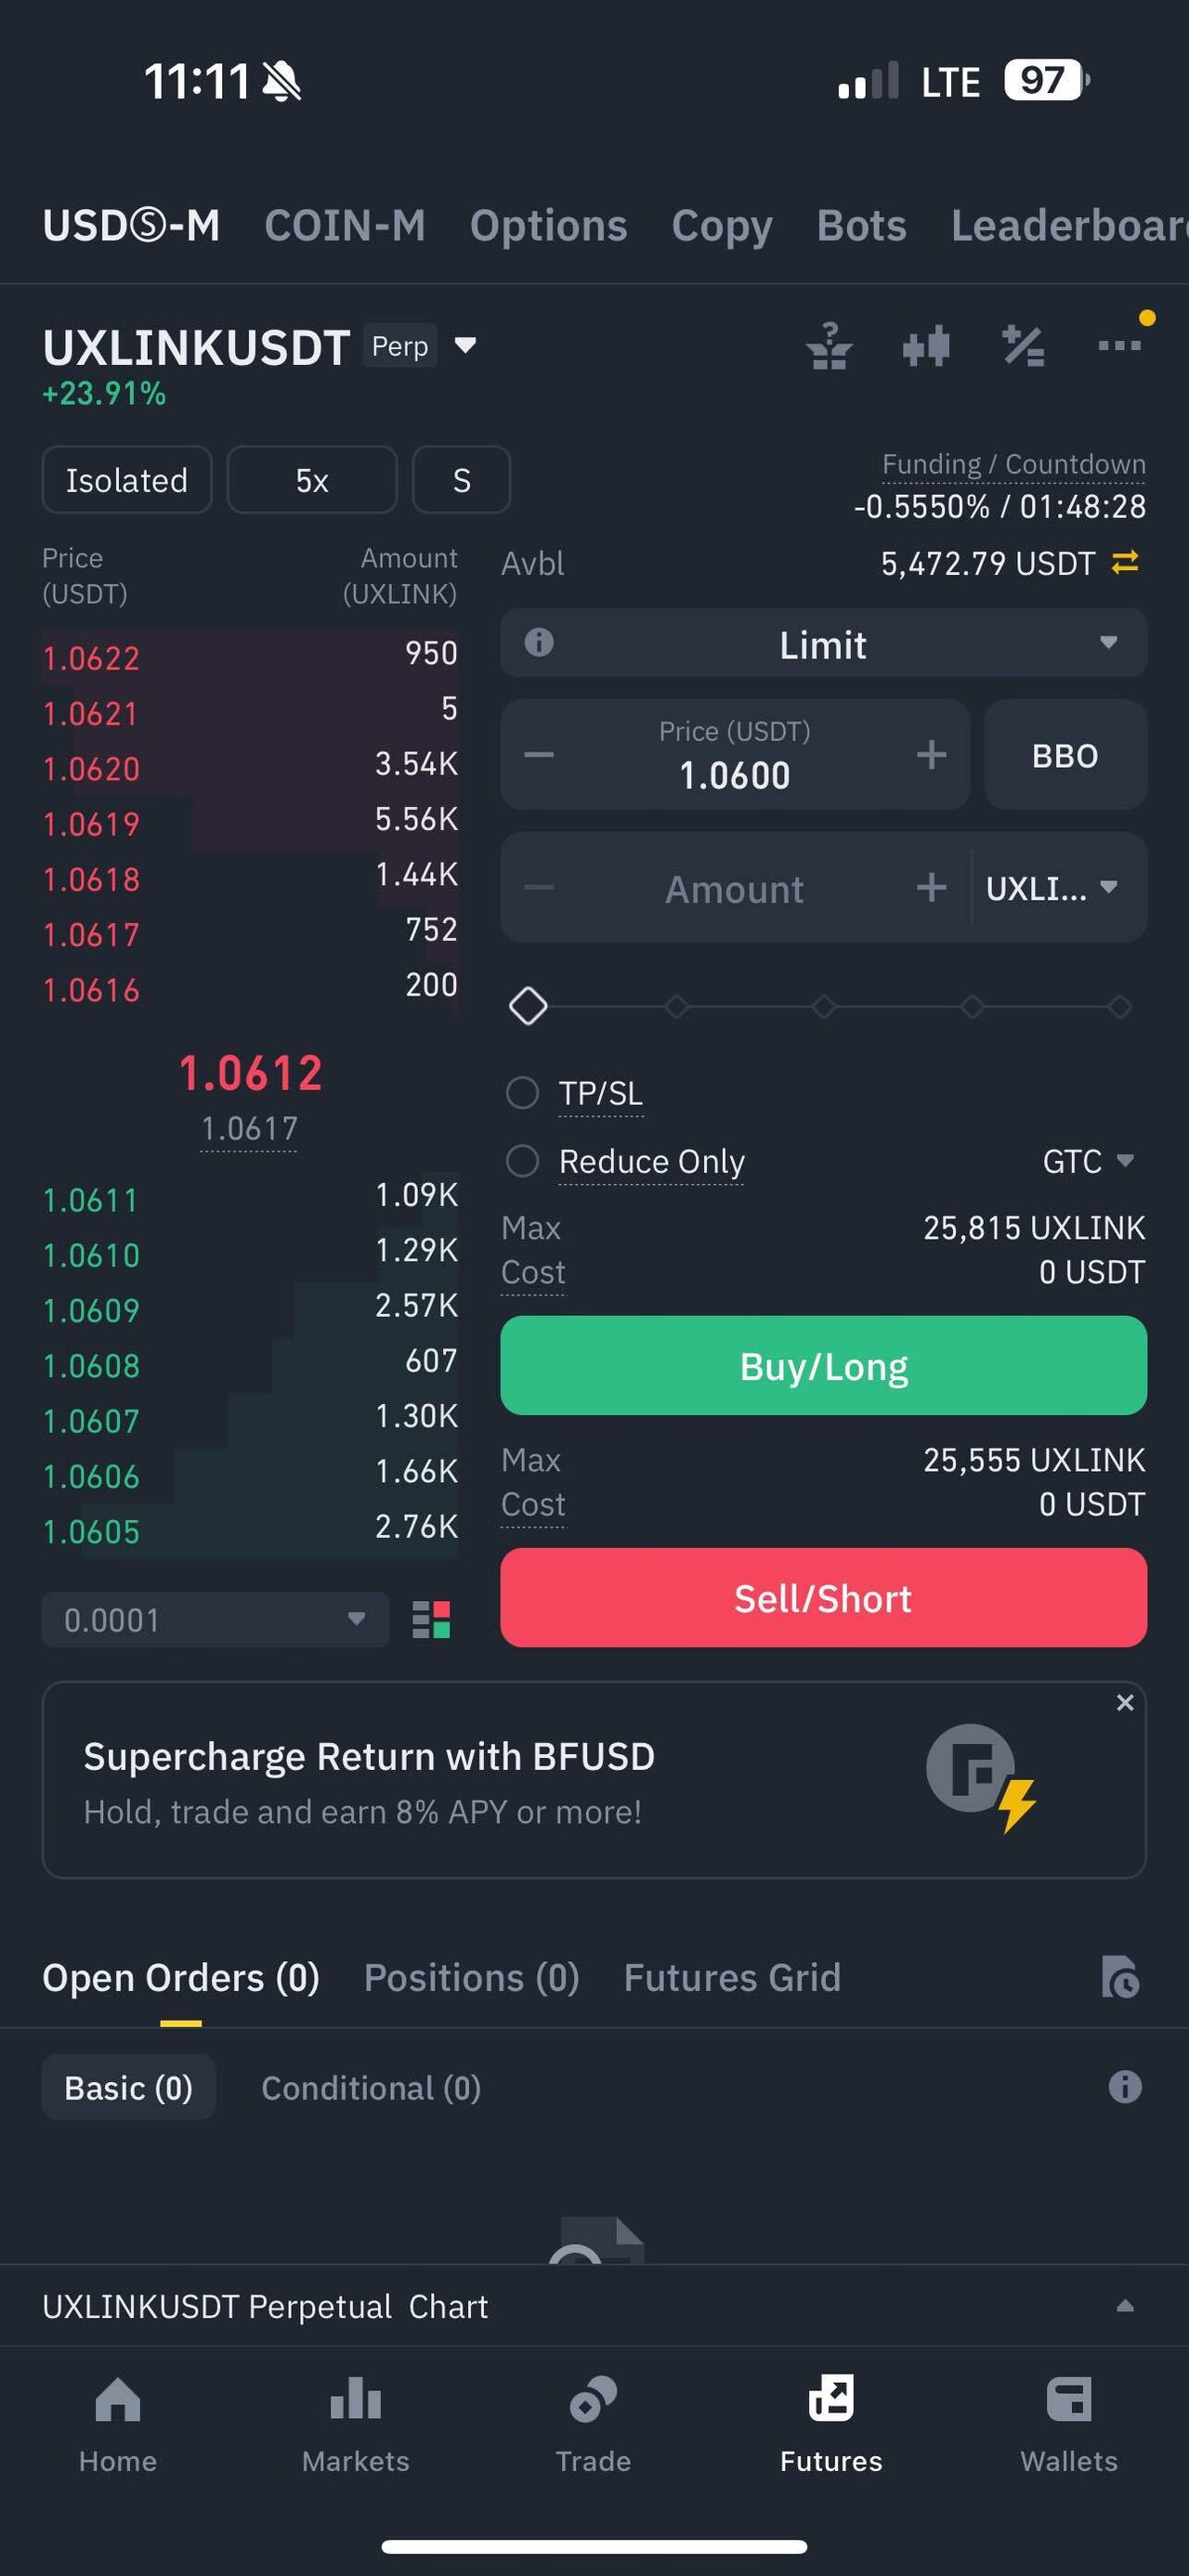Open the candlestick chart icon
This screenshot has width=1189, height=2576.
(x=925, y=346)
